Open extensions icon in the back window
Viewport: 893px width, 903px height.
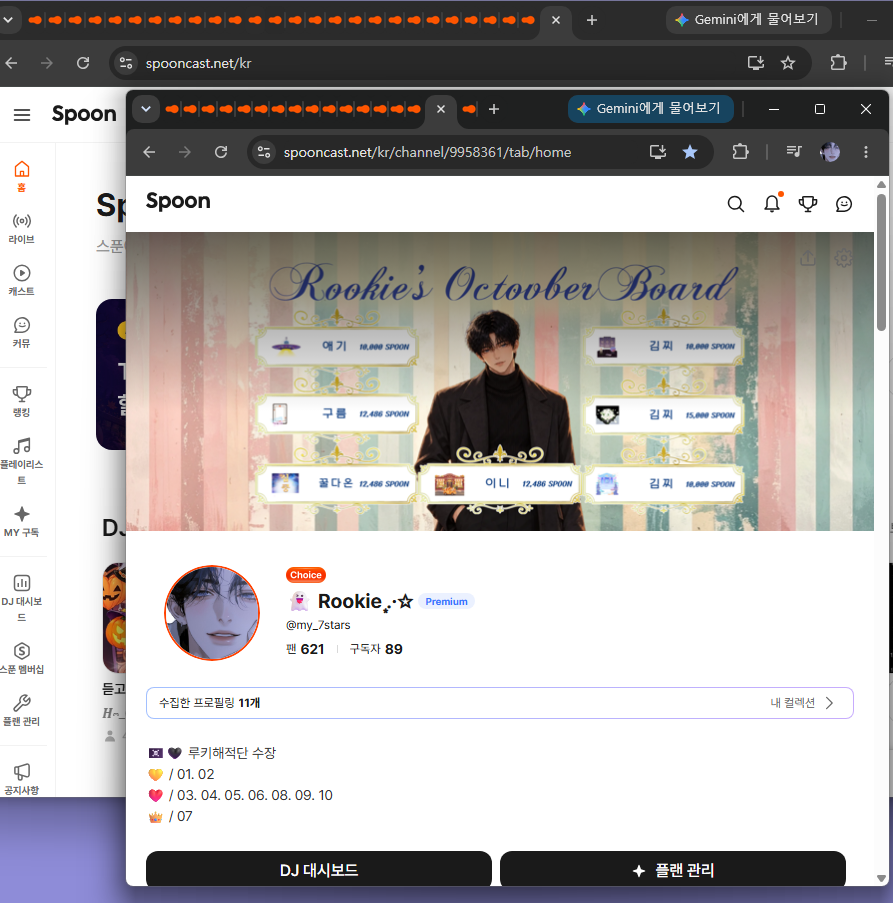pyautogui.click(x=838, y=63)
